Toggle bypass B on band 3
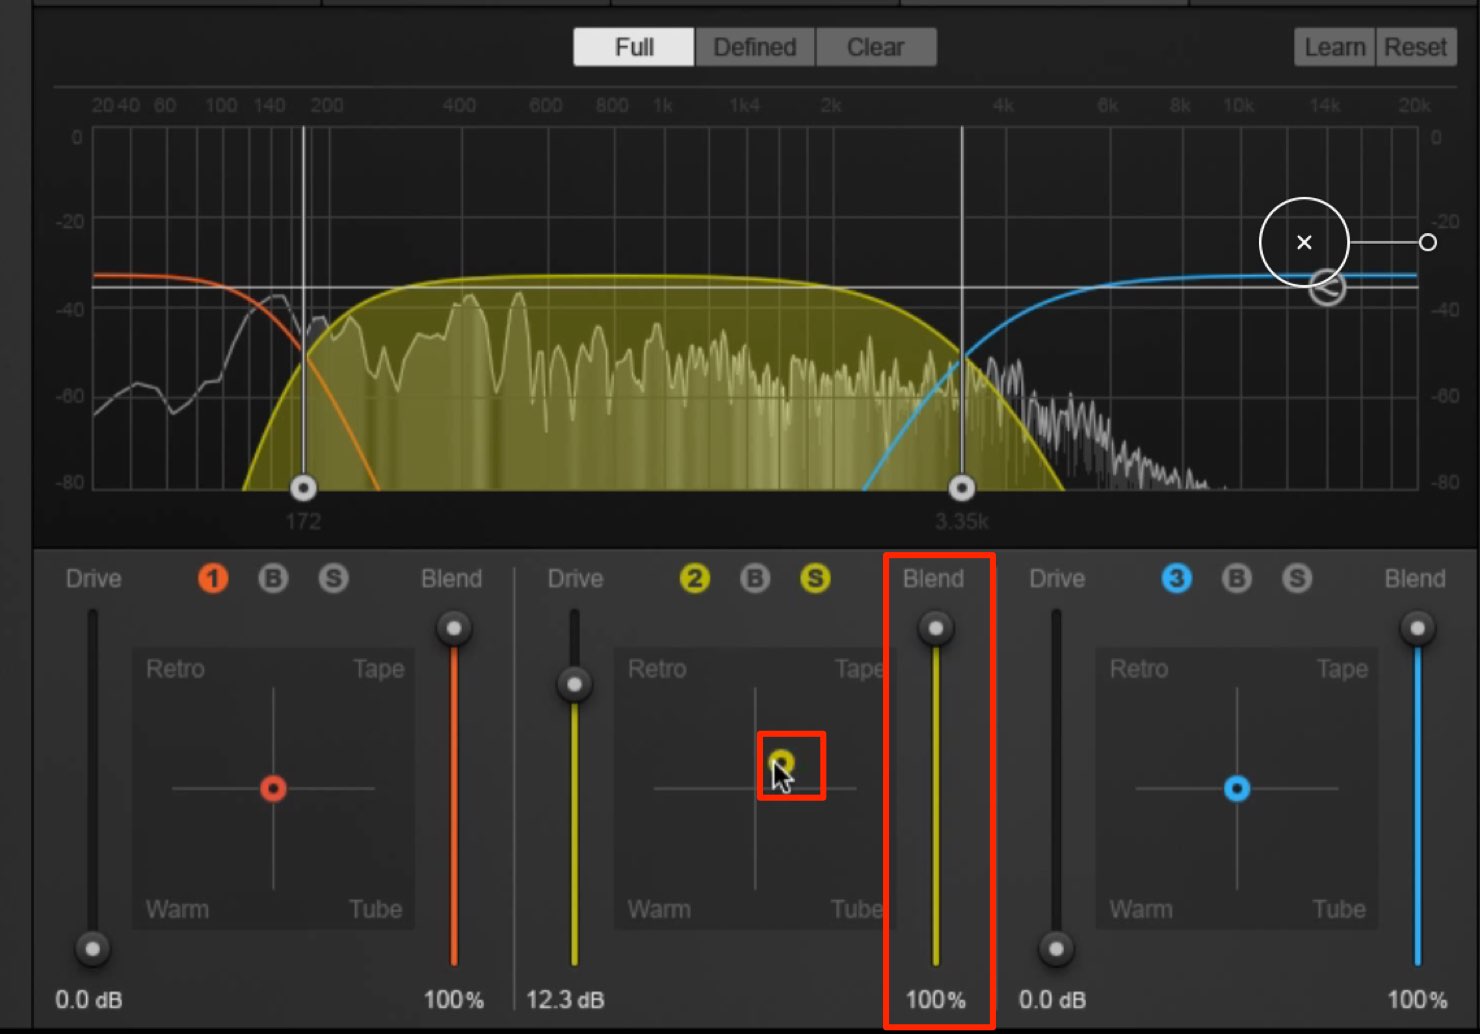Screen dimensions: 1480x1034 pyautogui.click(x=1237, y=578)
